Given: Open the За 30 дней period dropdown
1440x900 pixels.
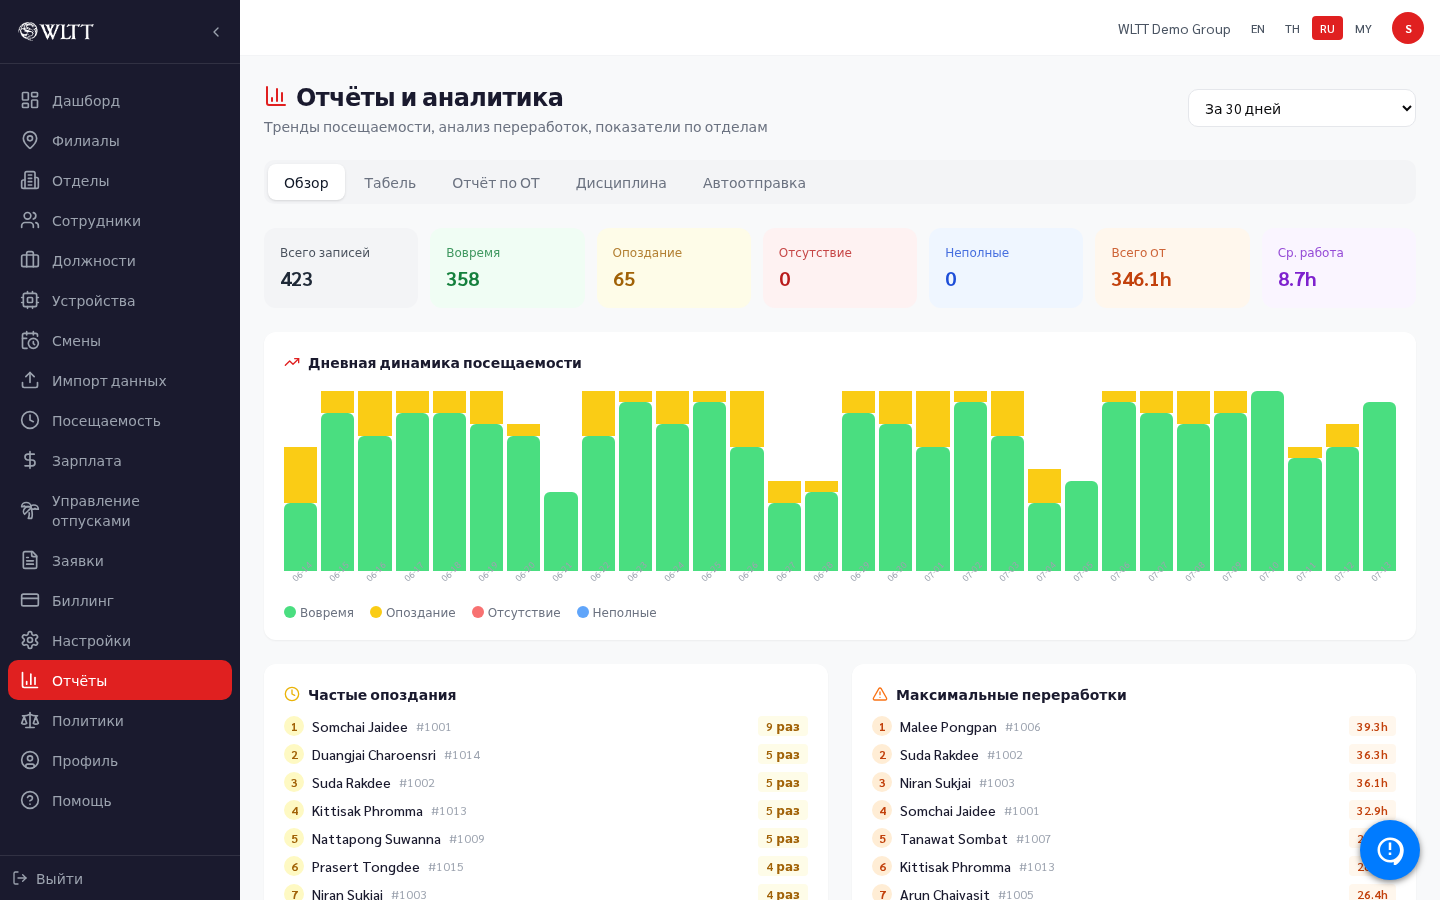Looking at the screenshot, I should tap(1302, 108).
